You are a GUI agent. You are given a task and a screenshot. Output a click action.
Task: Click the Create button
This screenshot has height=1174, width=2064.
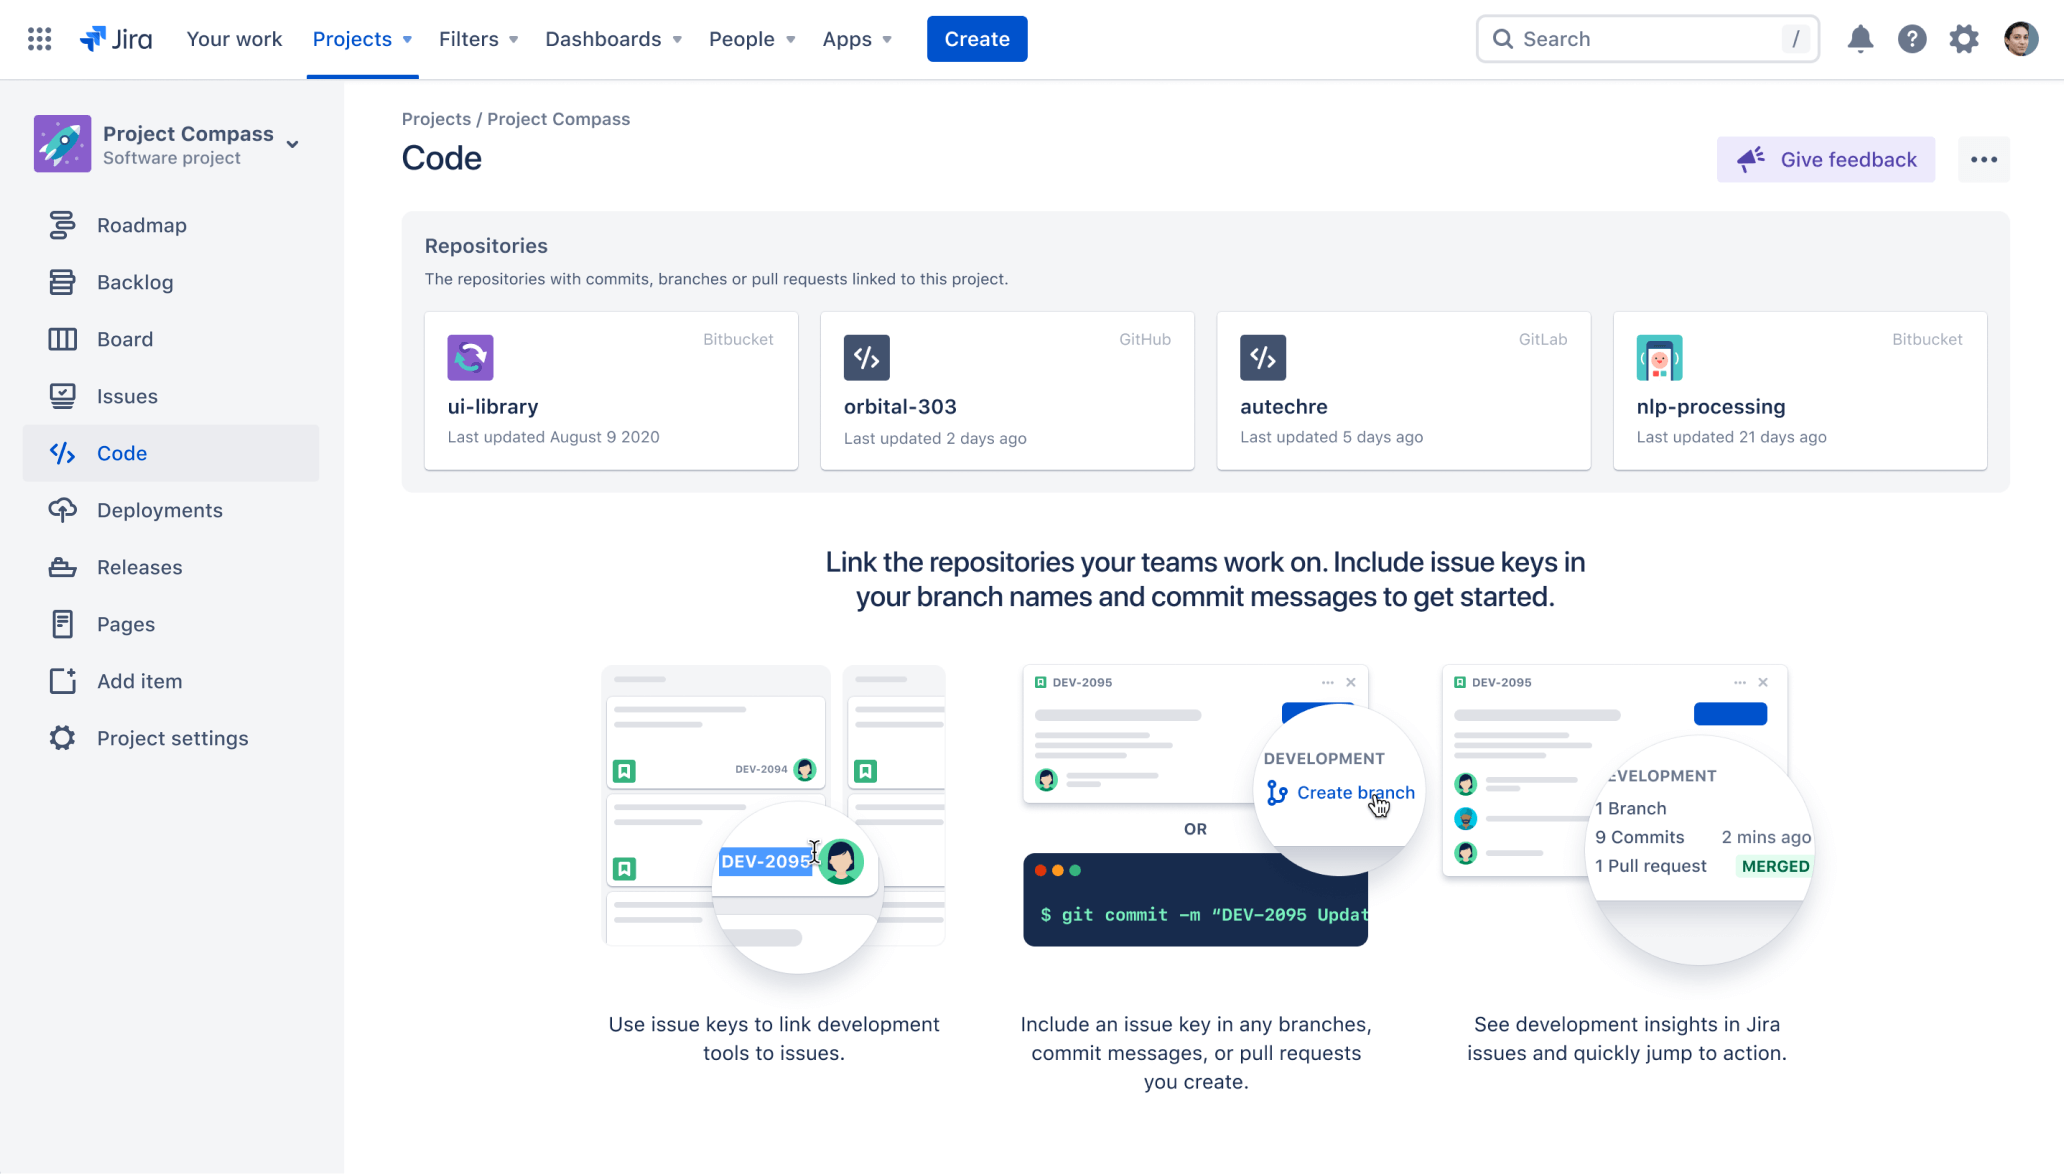pos(978,38)
